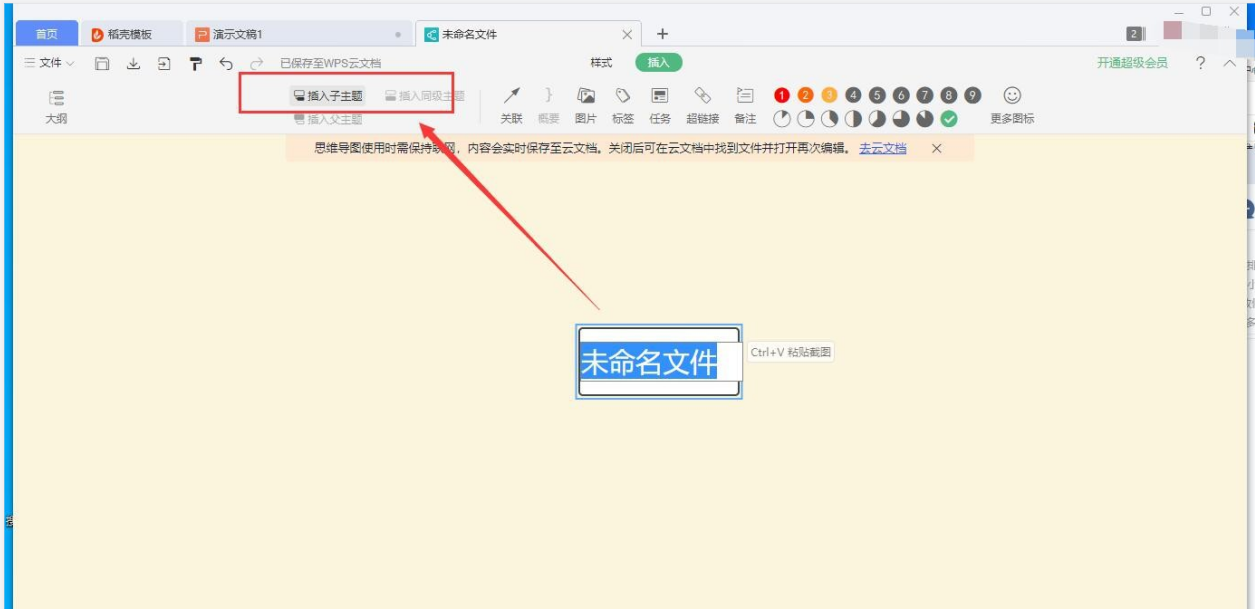Apply priority 9 marker
Screen dimensions: 1255x609
coord(972,95)
